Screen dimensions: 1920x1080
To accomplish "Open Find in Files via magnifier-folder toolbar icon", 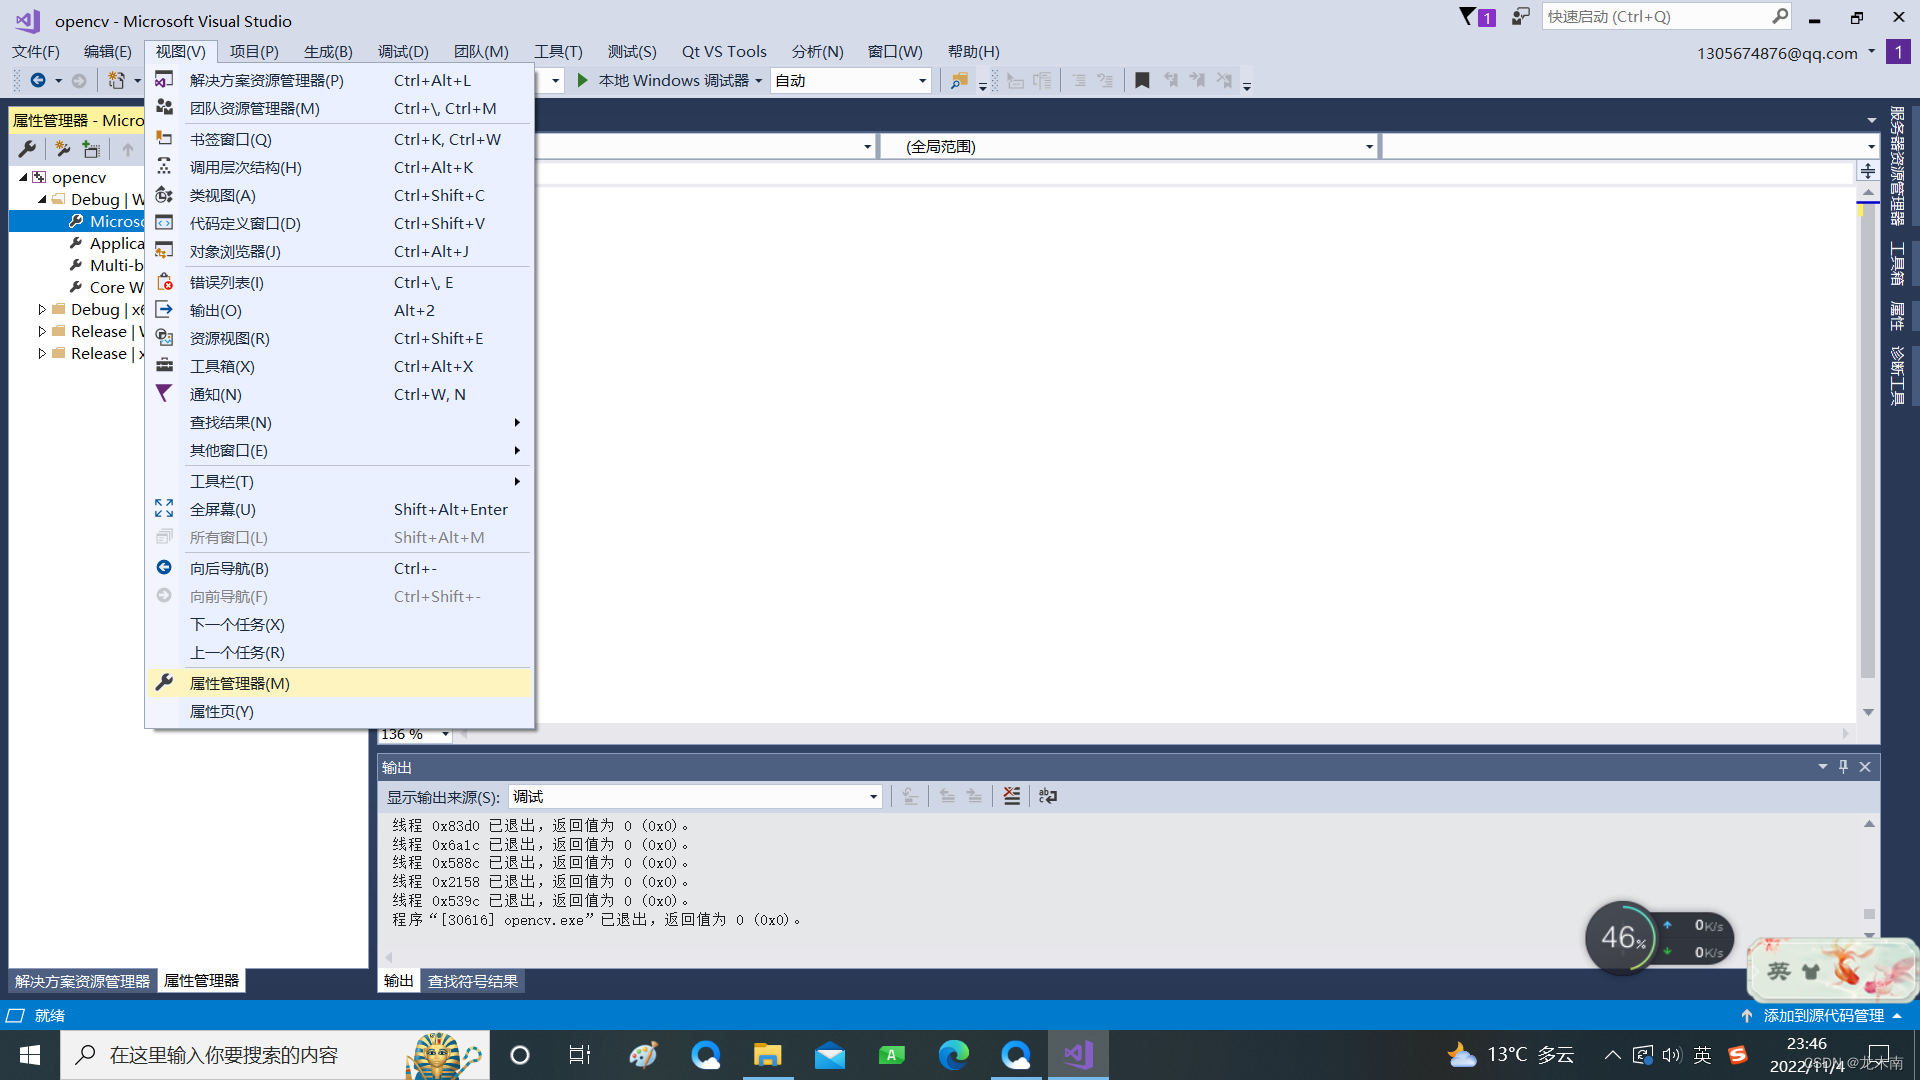I will tap(960, 80).
